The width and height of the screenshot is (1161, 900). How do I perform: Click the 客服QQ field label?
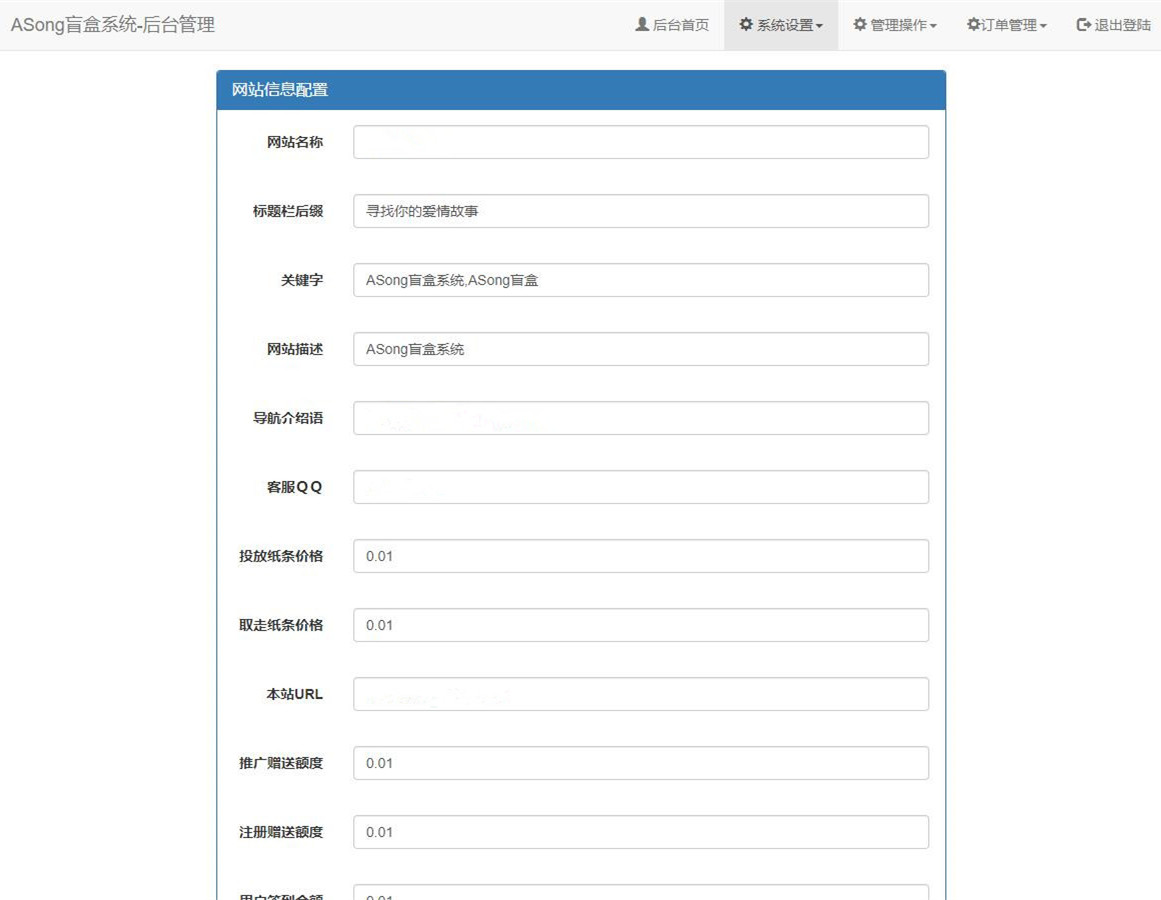click(x=295, y=487)
